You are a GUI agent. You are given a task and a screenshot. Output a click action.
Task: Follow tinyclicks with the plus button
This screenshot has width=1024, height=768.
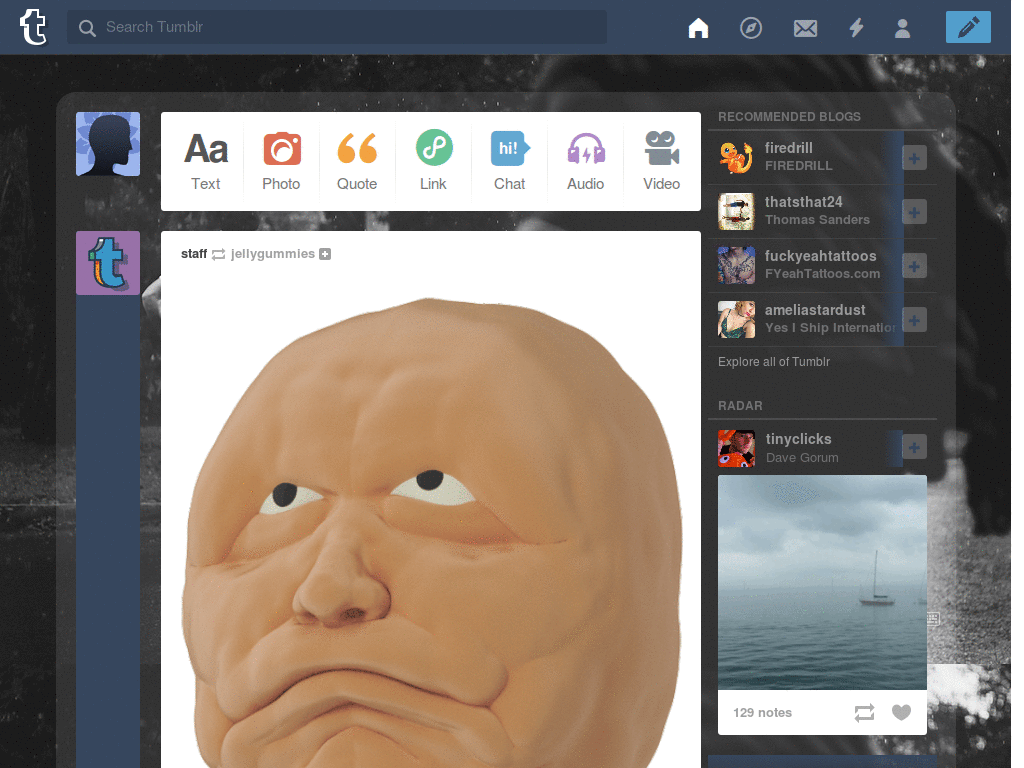pyautogui.click(x=914, y=447)
